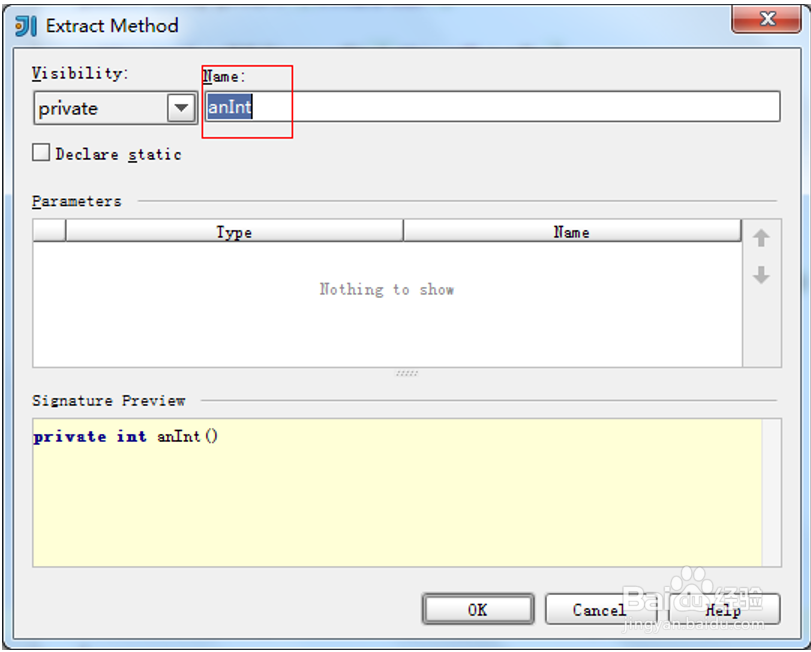This screenshot has width=811, height=652.
Task: Click the Visibility label
Action: coord(80,73)
